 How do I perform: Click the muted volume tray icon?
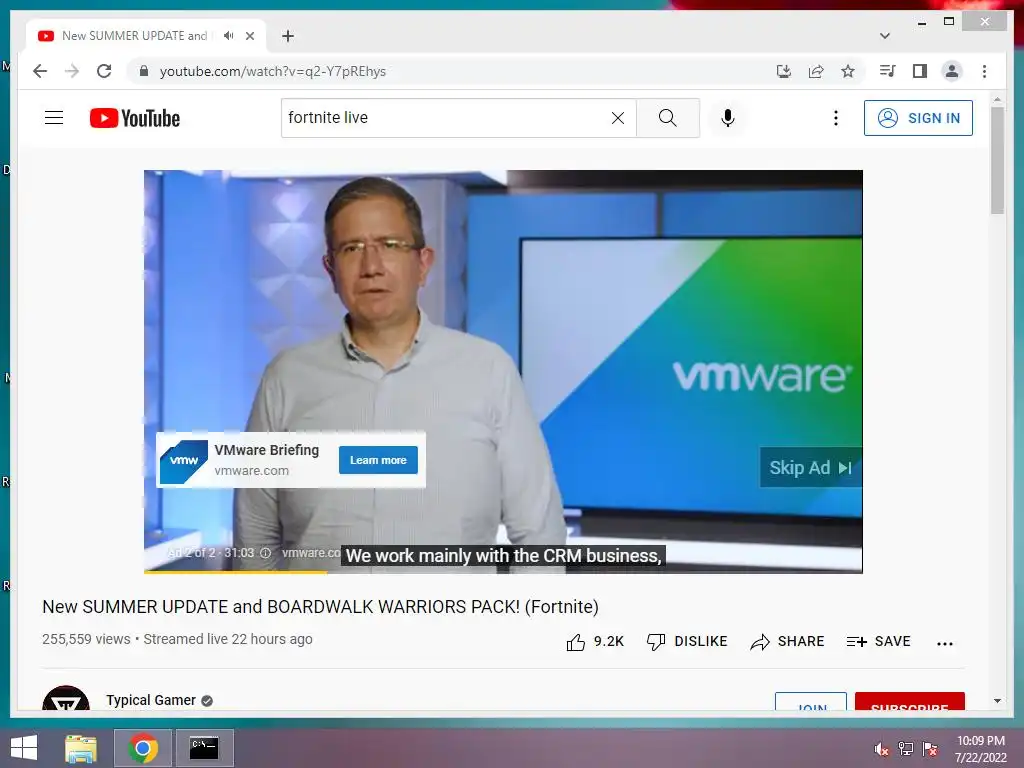(881, 749)
